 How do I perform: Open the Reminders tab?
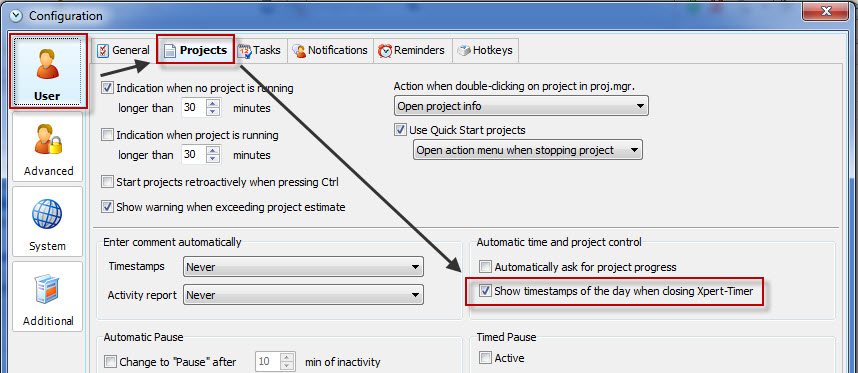click(411, 50)
